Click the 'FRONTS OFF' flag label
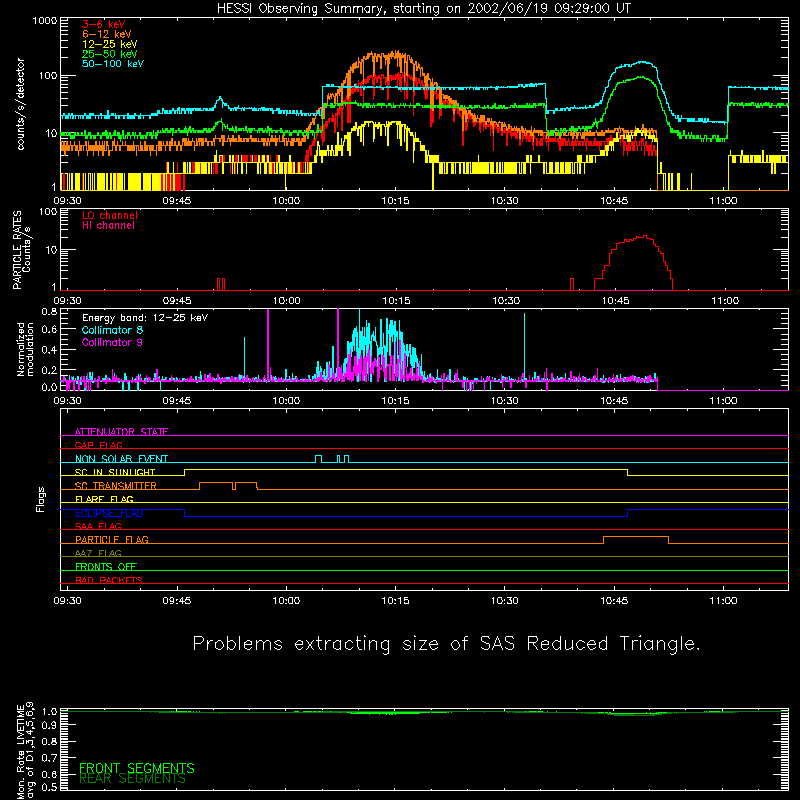Screen dimensions: 800x800 click(x=106, y=566)
